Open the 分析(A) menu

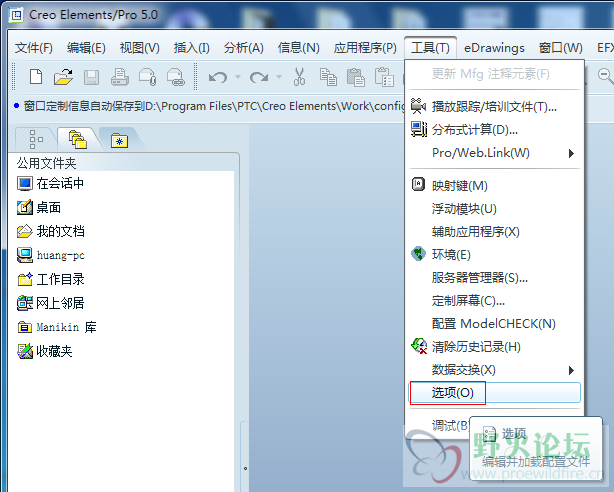pyautogui.click(x=244, y=48)
